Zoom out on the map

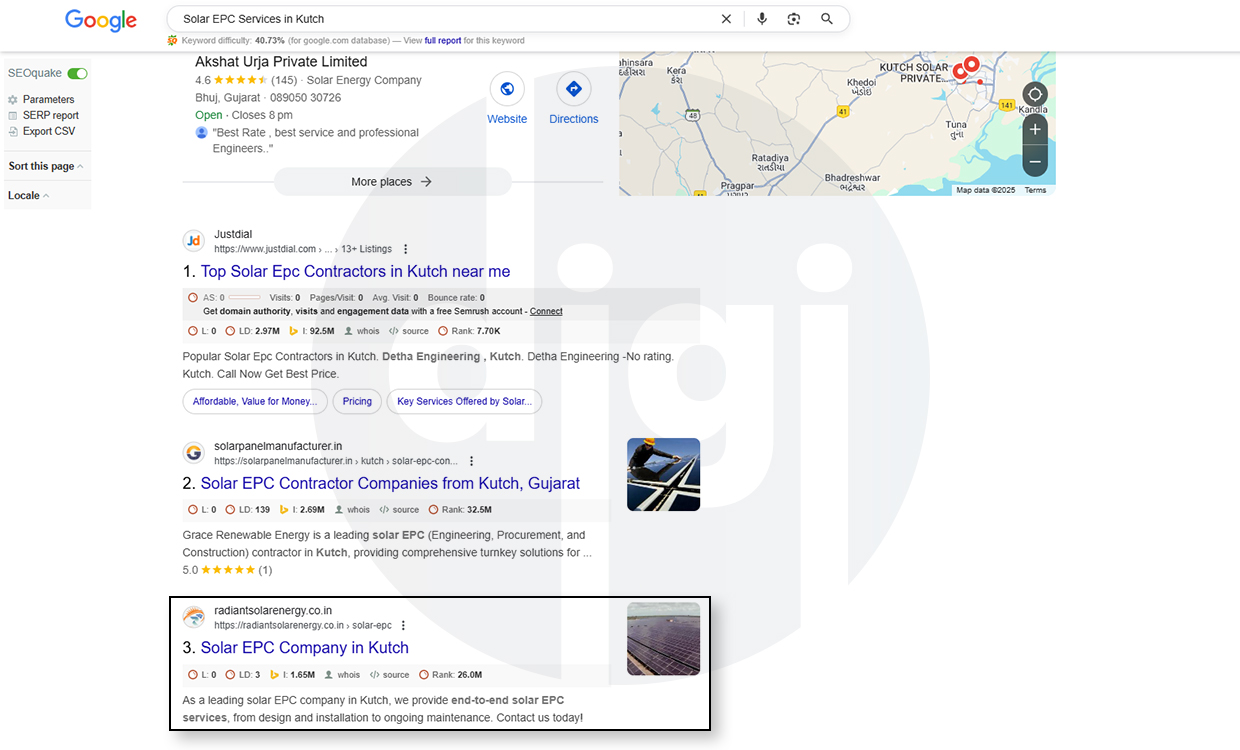(1035, 161)
